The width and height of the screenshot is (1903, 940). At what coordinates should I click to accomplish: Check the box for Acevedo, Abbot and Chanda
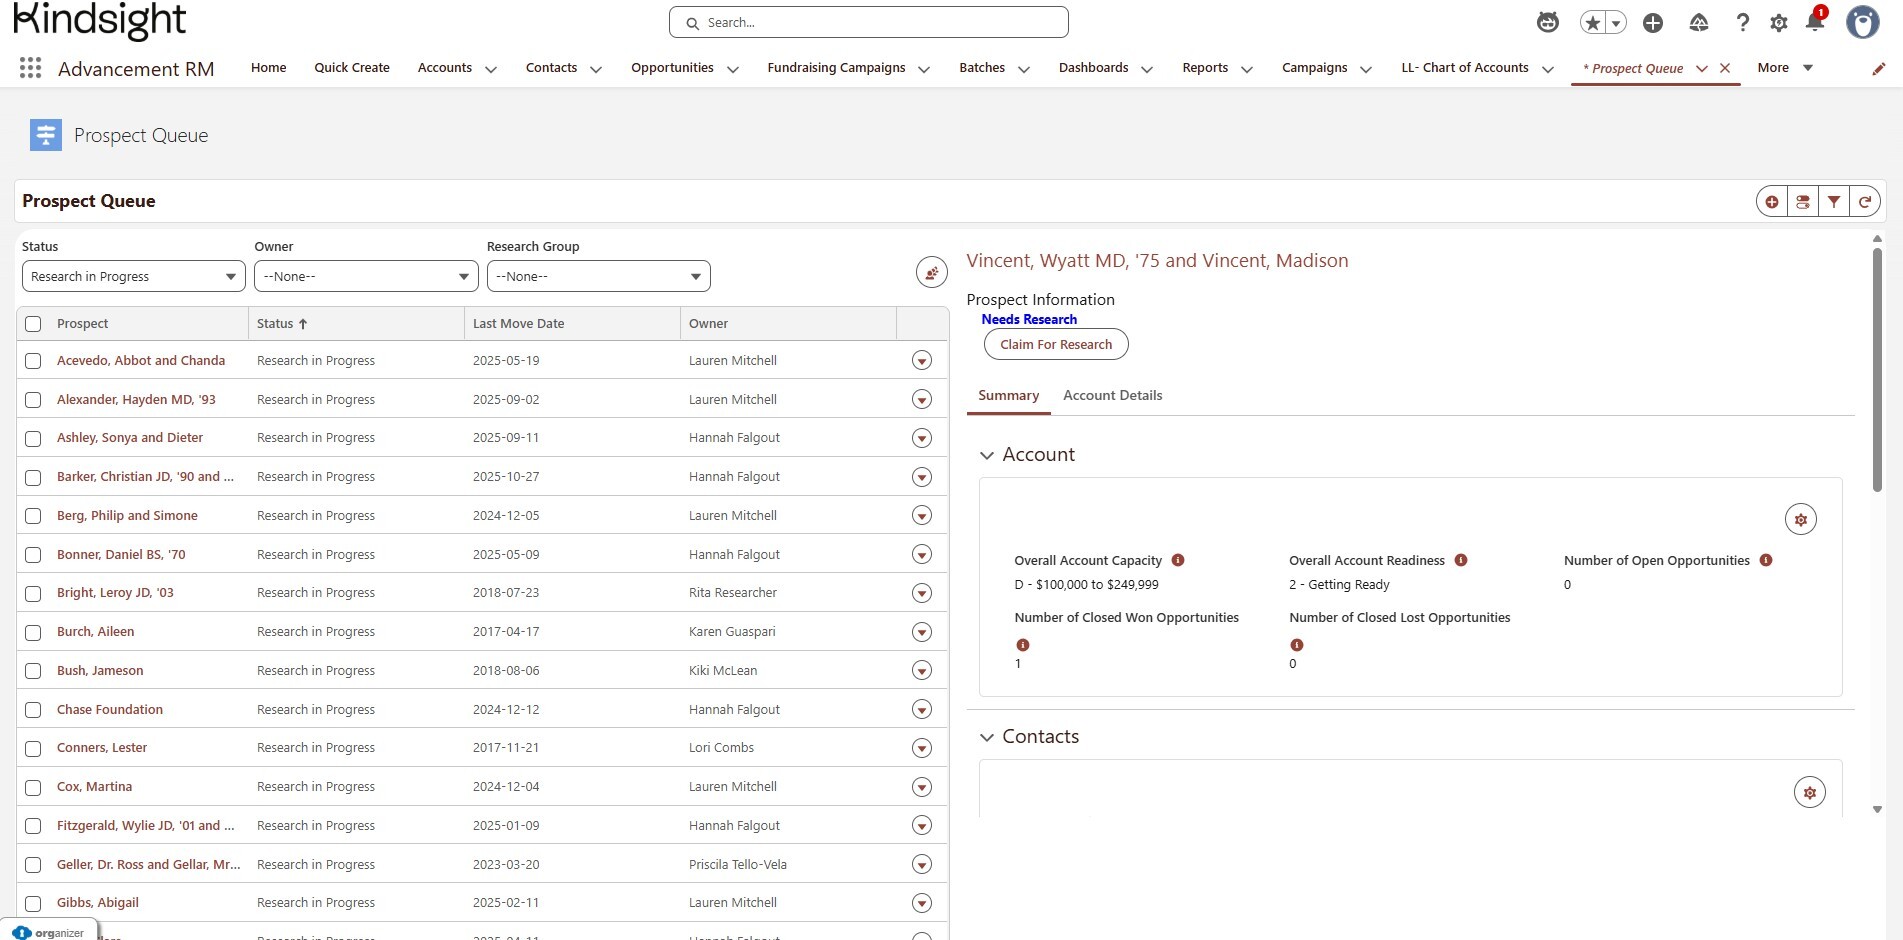click(x=33, y=361)
